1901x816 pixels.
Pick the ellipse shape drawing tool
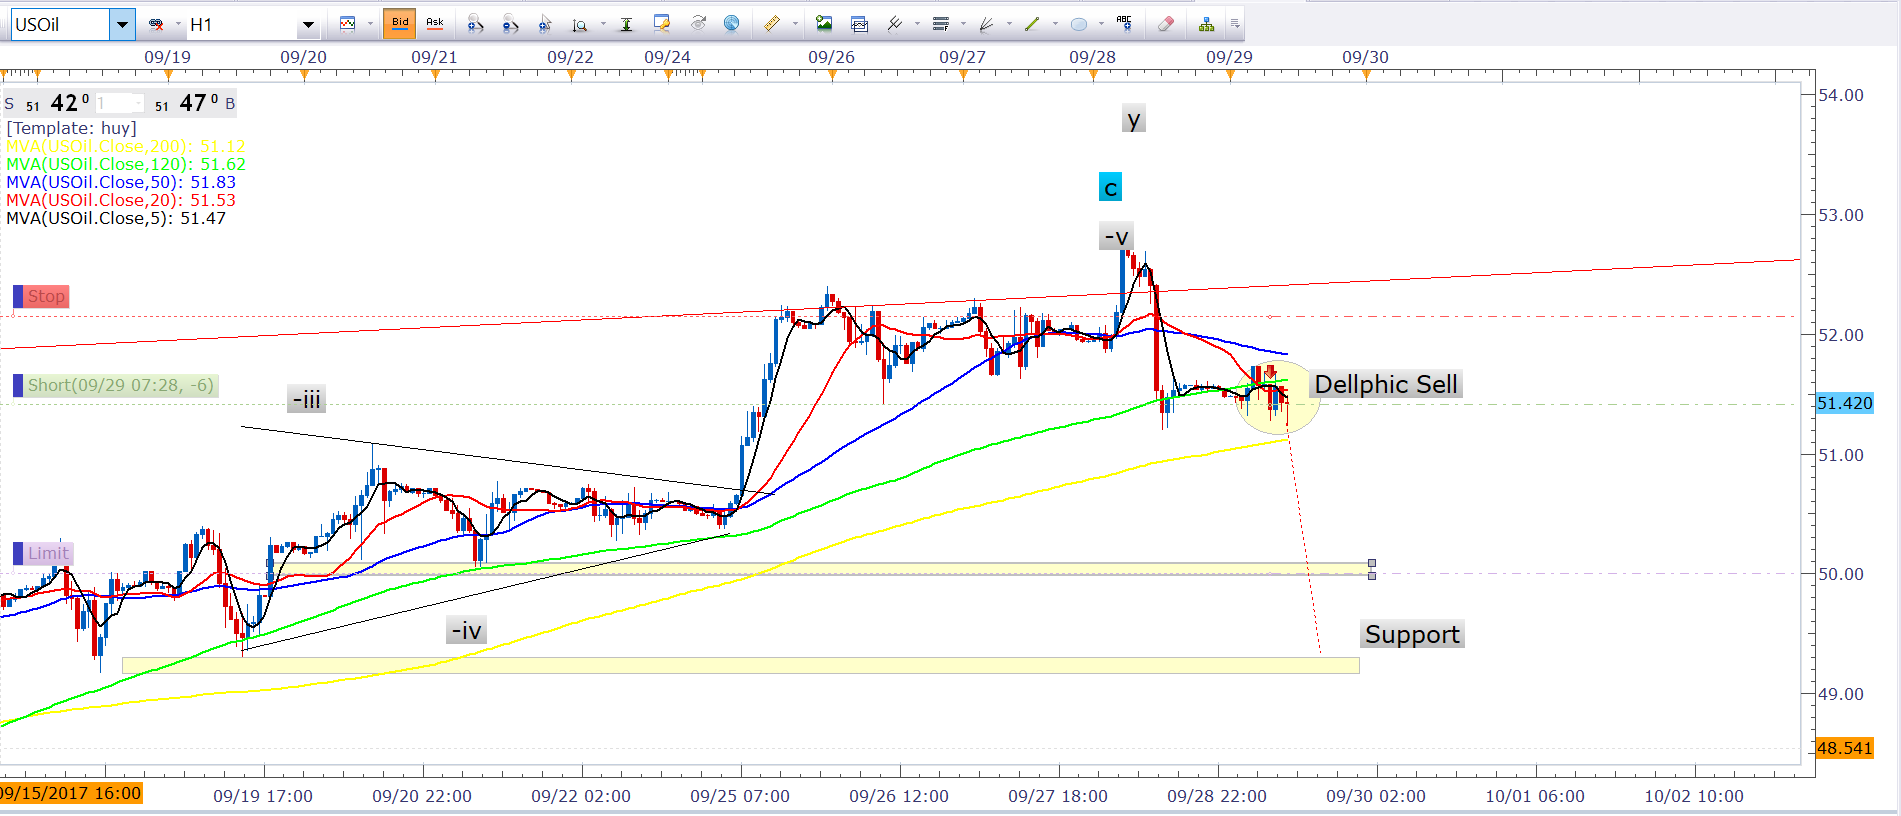[x=1078, y=24]
